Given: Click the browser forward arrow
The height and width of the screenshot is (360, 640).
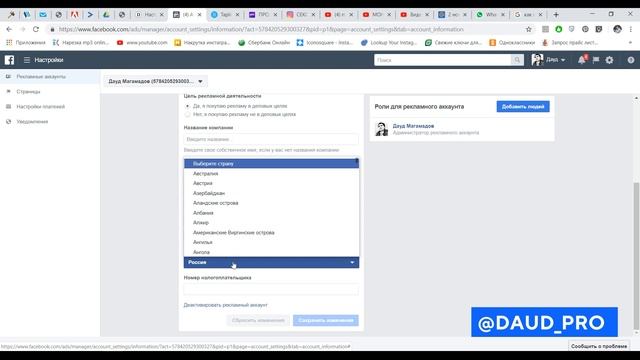Looking at the screenshot, I should (22, 29).
